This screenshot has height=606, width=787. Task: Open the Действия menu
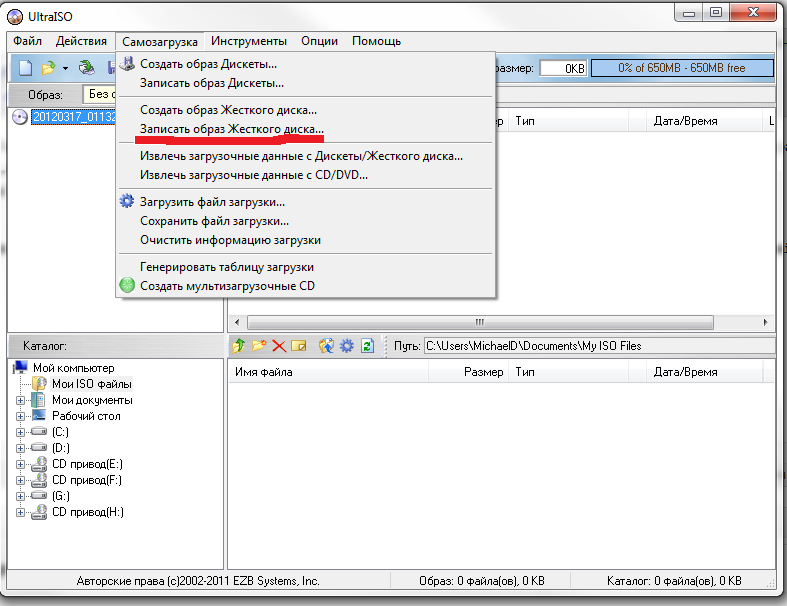click(x=81, y=41)
